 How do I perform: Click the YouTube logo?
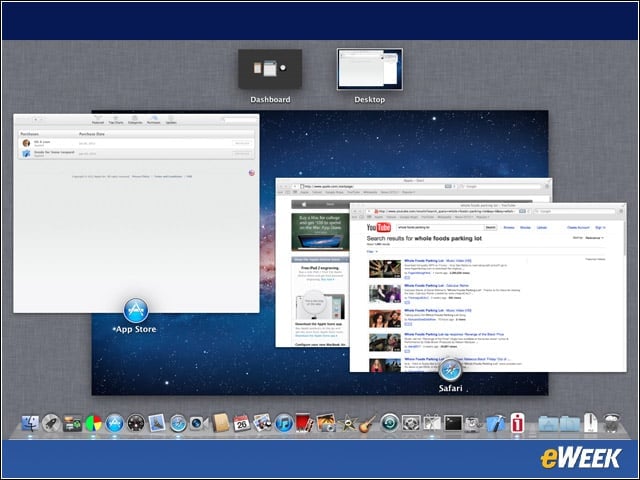[379, 227]
